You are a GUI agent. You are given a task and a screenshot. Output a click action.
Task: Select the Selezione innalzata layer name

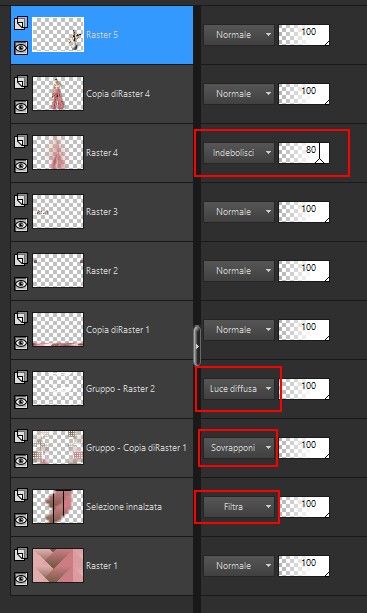[x=124, y=507]
